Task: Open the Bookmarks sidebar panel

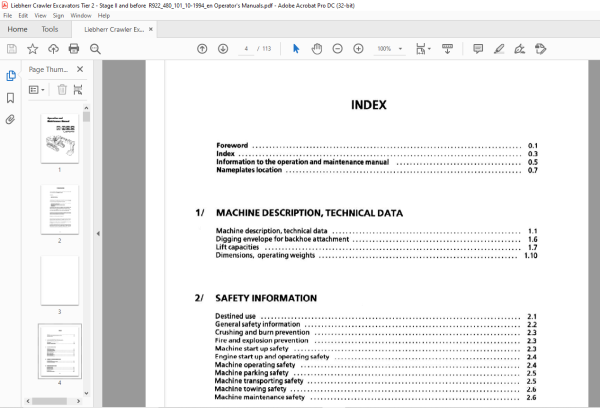Action: coord(11,98)
